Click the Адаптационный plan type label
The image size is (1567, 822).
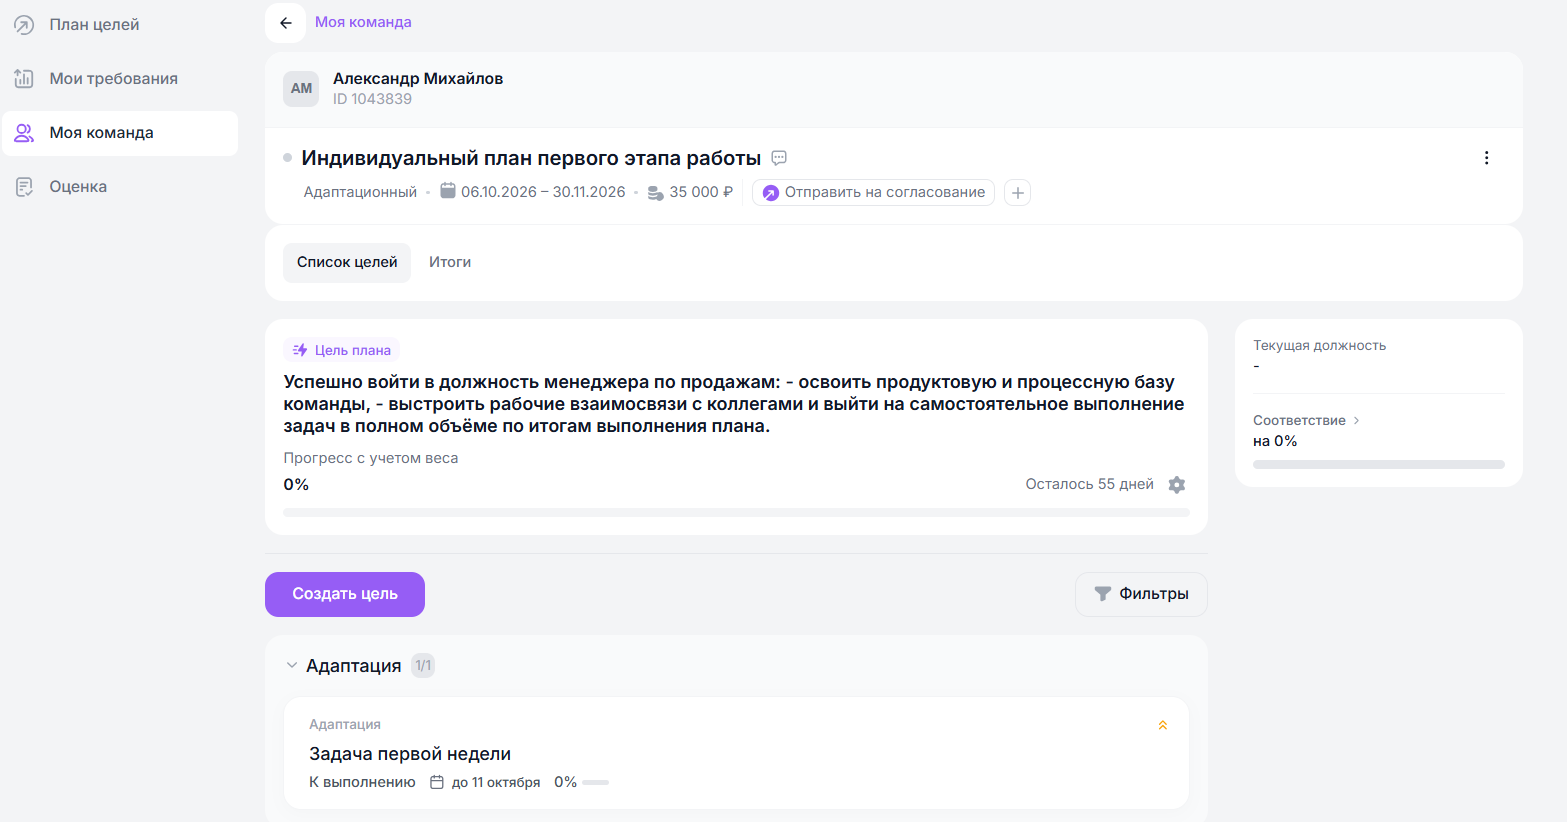(360, 192)
